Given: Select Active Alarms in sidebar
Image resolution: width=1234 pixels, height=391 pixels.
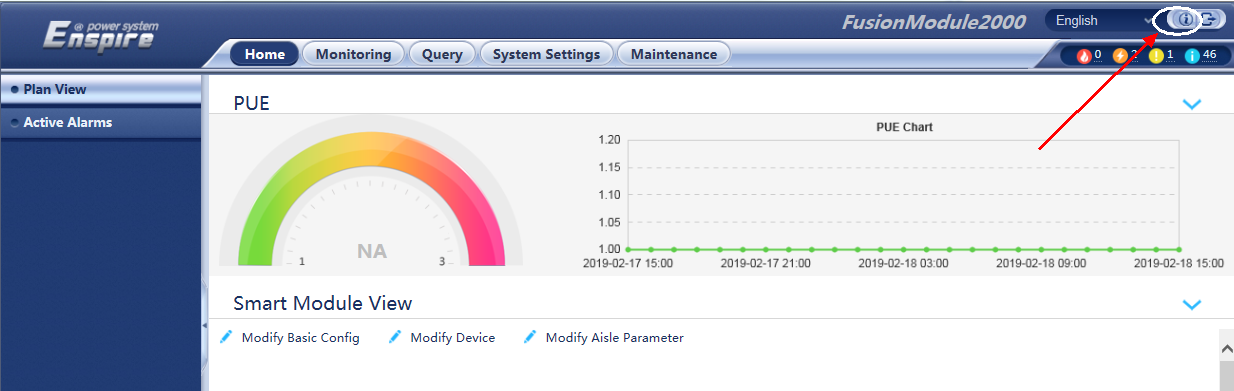Looking at the screenshot, I should [x=100, y=122].
